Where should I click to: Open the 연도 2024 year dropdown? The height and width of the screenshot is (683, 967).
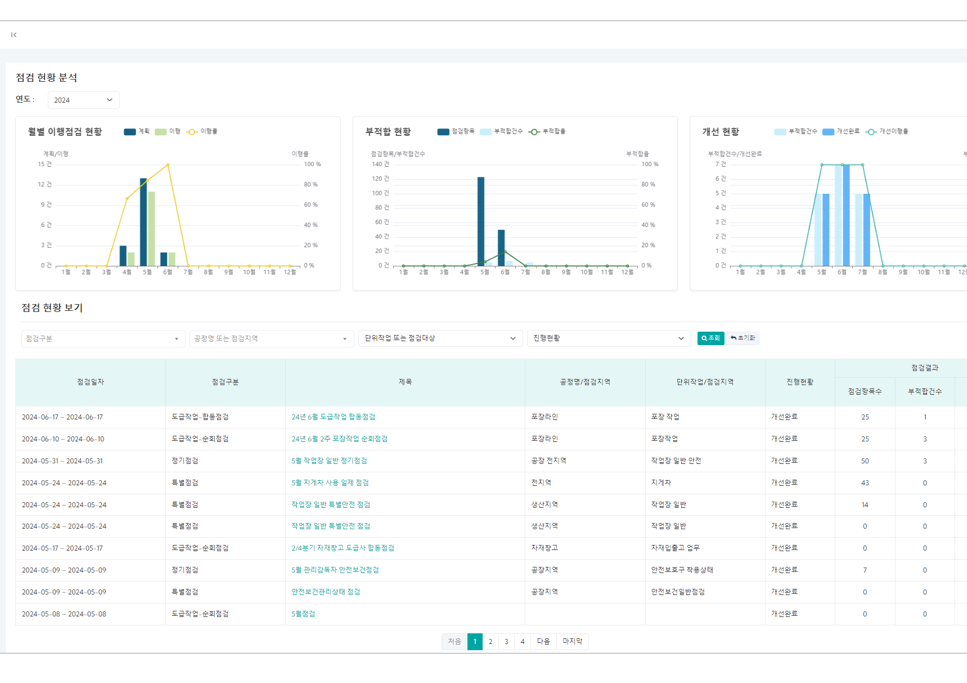tap(83, 100)
